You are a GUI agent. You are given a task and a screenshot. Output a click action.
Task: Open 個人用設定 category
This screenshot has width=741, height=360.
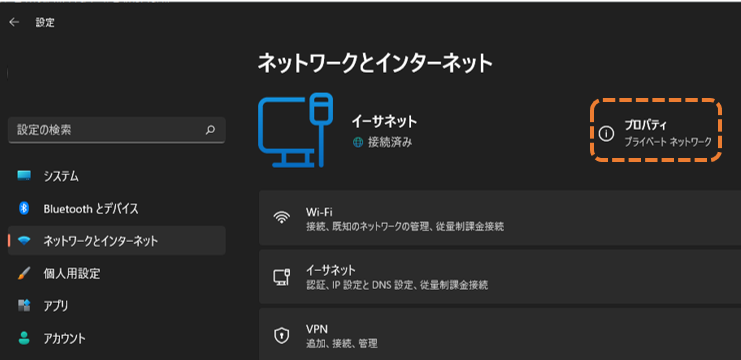tap(117, 273)
